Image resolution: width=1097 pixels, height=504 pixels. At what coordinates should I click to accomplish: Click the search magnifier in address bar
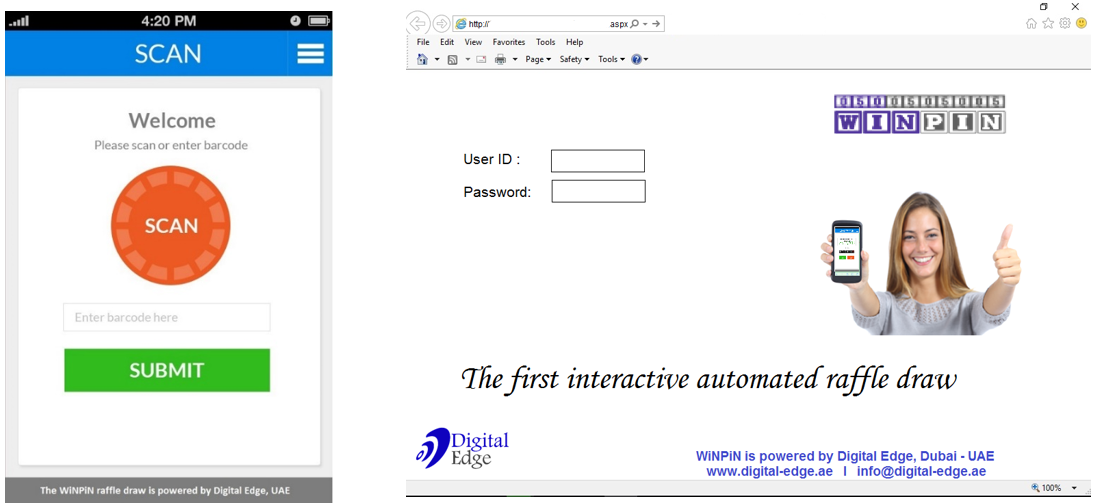[635, 24]
